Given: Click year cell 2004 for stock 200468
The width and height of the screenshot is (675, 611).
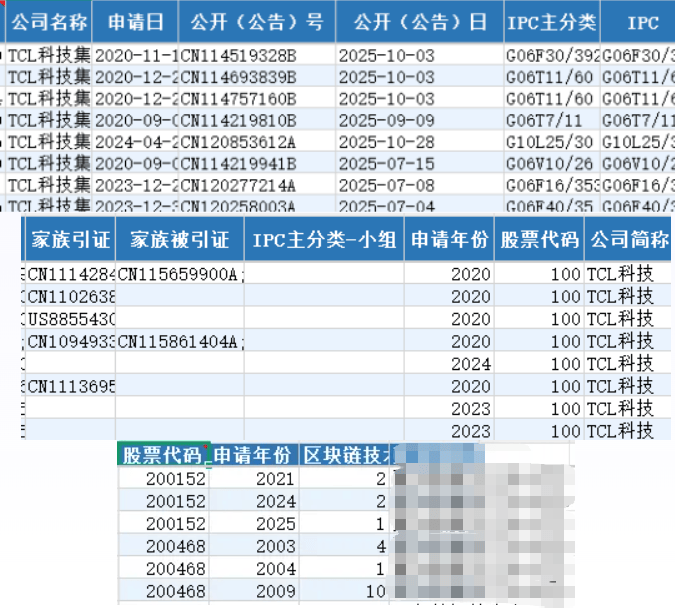Looking at the screenshot, I should tap(254, 568).
